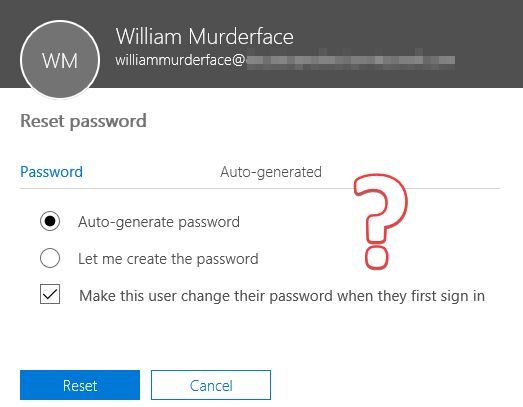Image resolution: width=523 pixels, height=407 pixels.
Task: Collapse the blue Password section header
Action: (x=51, y=172)
